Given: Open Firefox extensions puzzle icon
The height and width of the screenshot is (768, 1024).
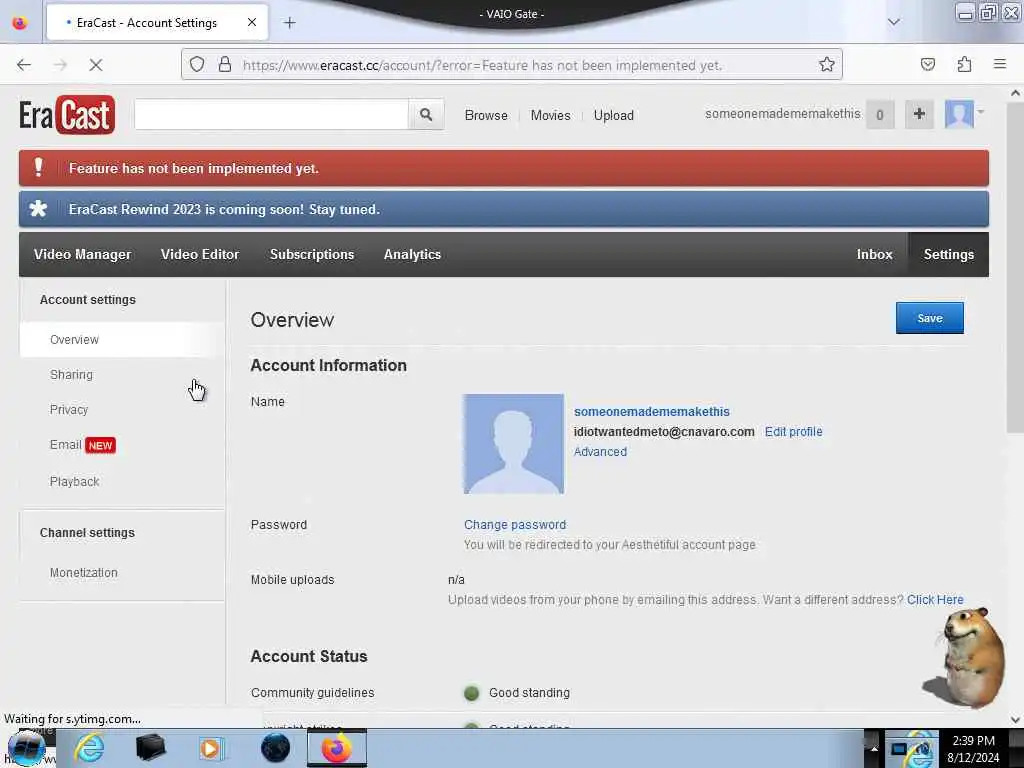Looking at the screenshot, I should [x=964, y=65].
